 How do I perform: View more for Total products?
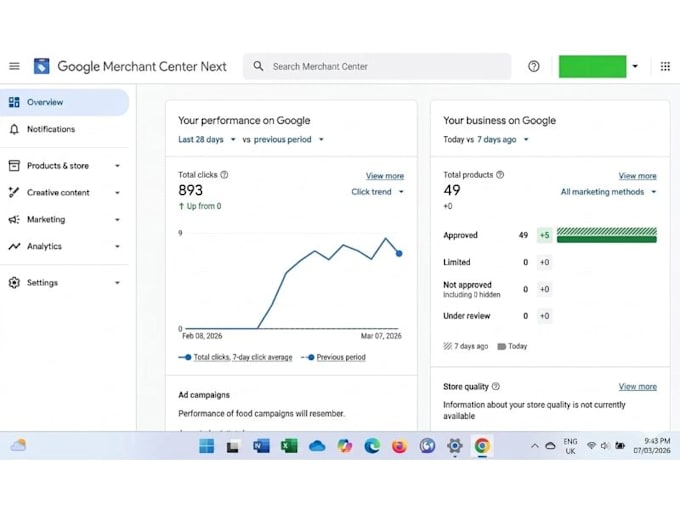637,176
